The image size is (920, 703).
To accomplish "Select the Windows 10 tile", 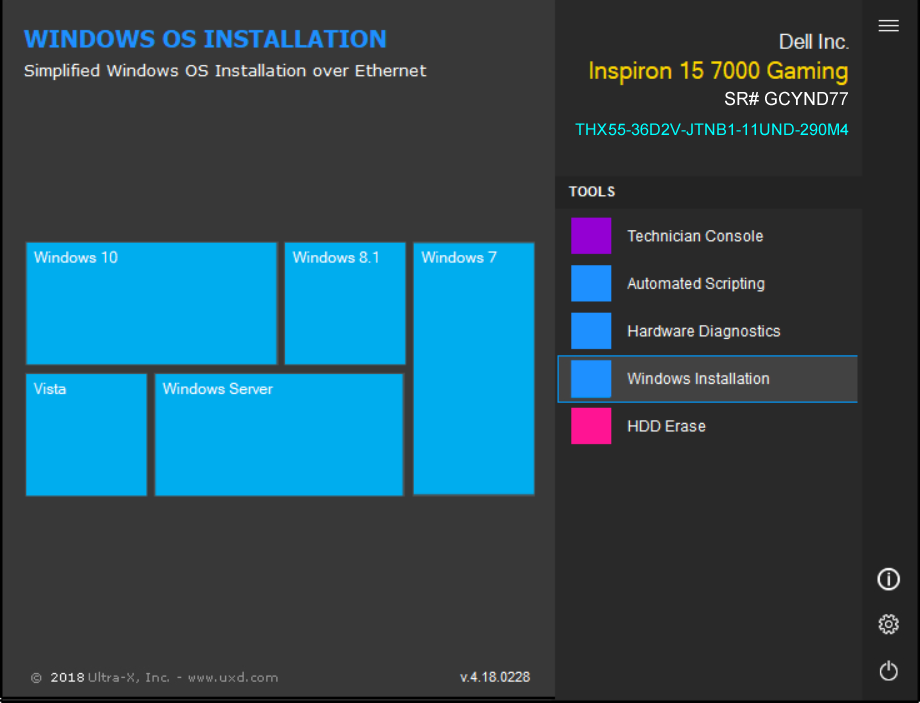I will pyautogui.click(x=151, y=303).
